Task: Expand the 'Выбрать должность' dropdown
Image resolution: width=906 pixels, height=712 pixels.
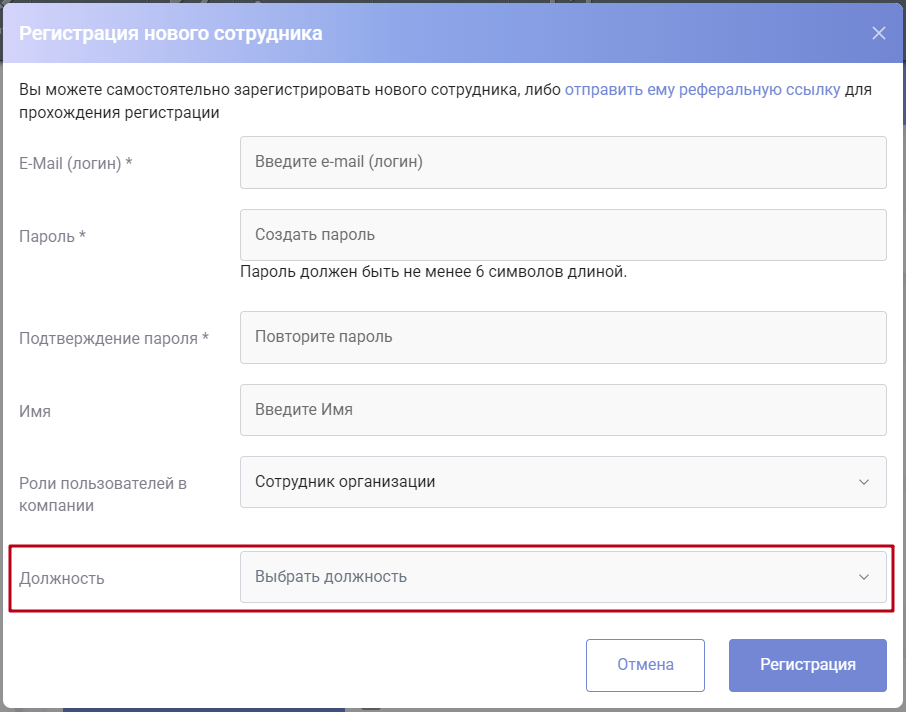Action: (x=563, y=577)
